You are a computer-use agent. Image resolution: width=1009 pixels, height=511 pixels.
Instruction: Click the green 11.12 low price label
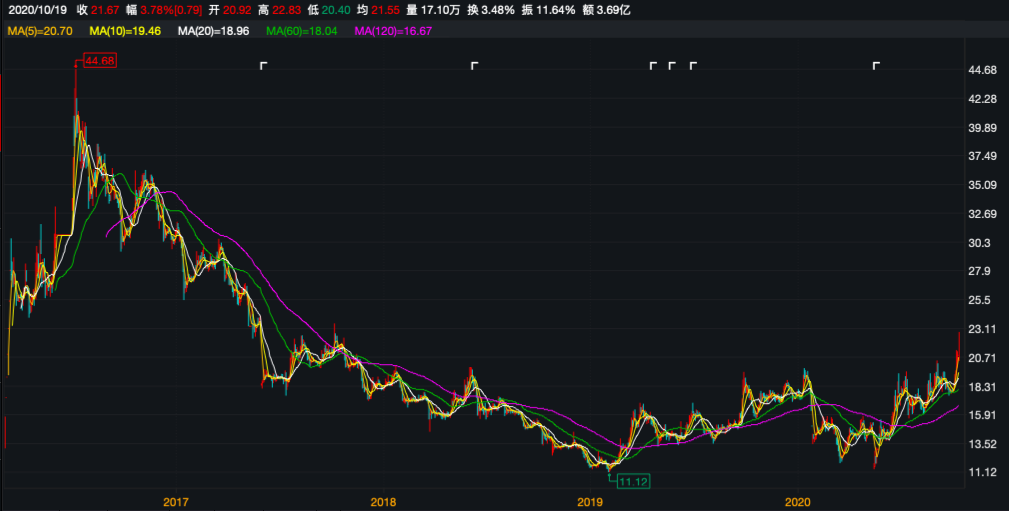[634, 480]
